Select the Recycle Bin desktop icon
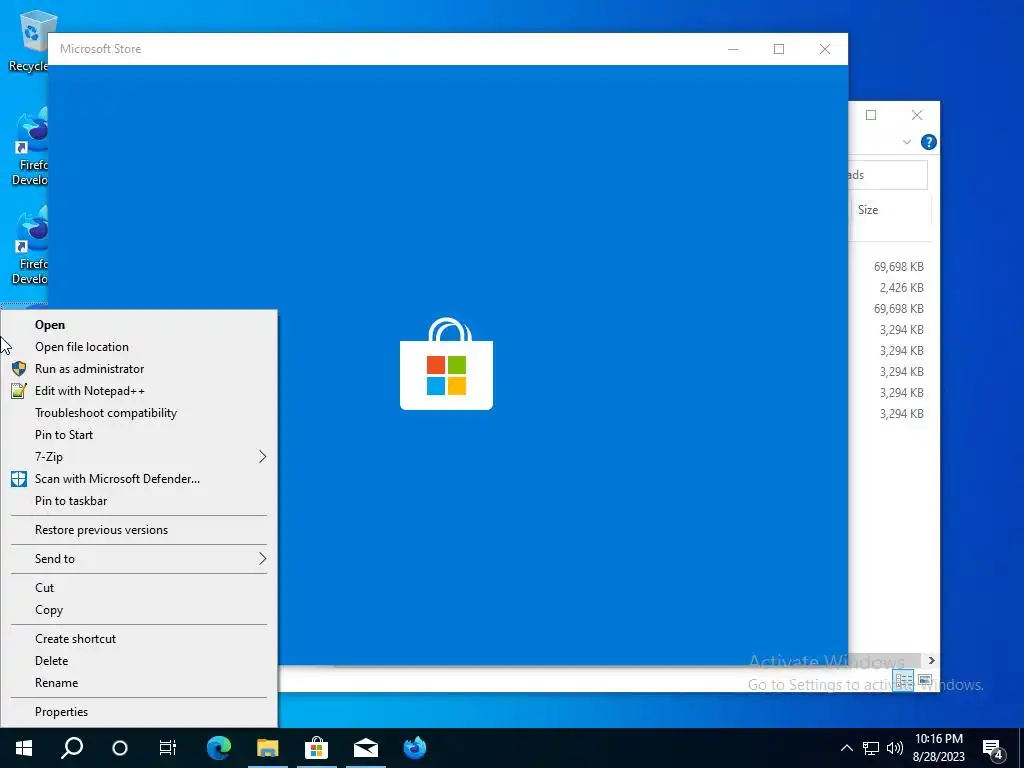1024x768 pixels. [x=28, y=41]
